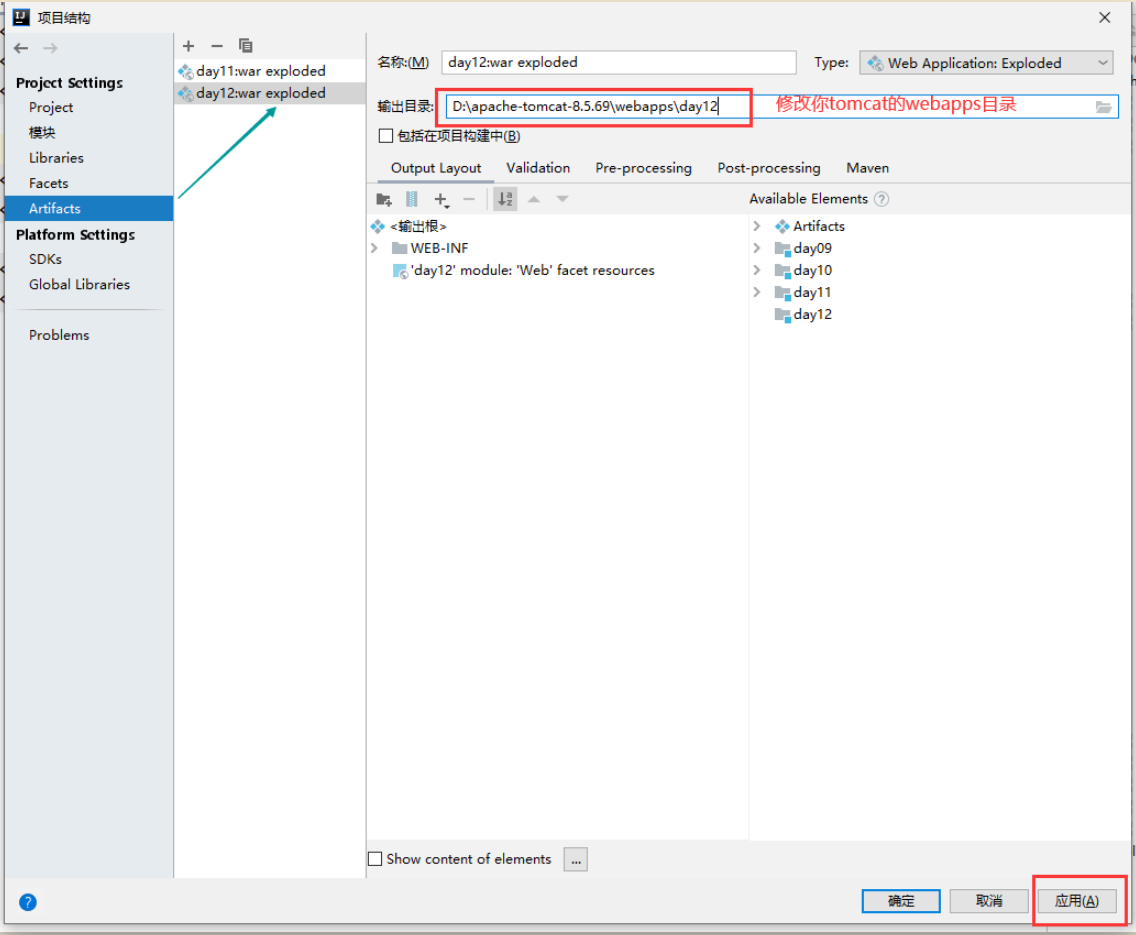Click the 应用(A) button
Image resolution: width=1136 pixels, height=935 pixels.
pyautogui.click(x=1077, y=901)
